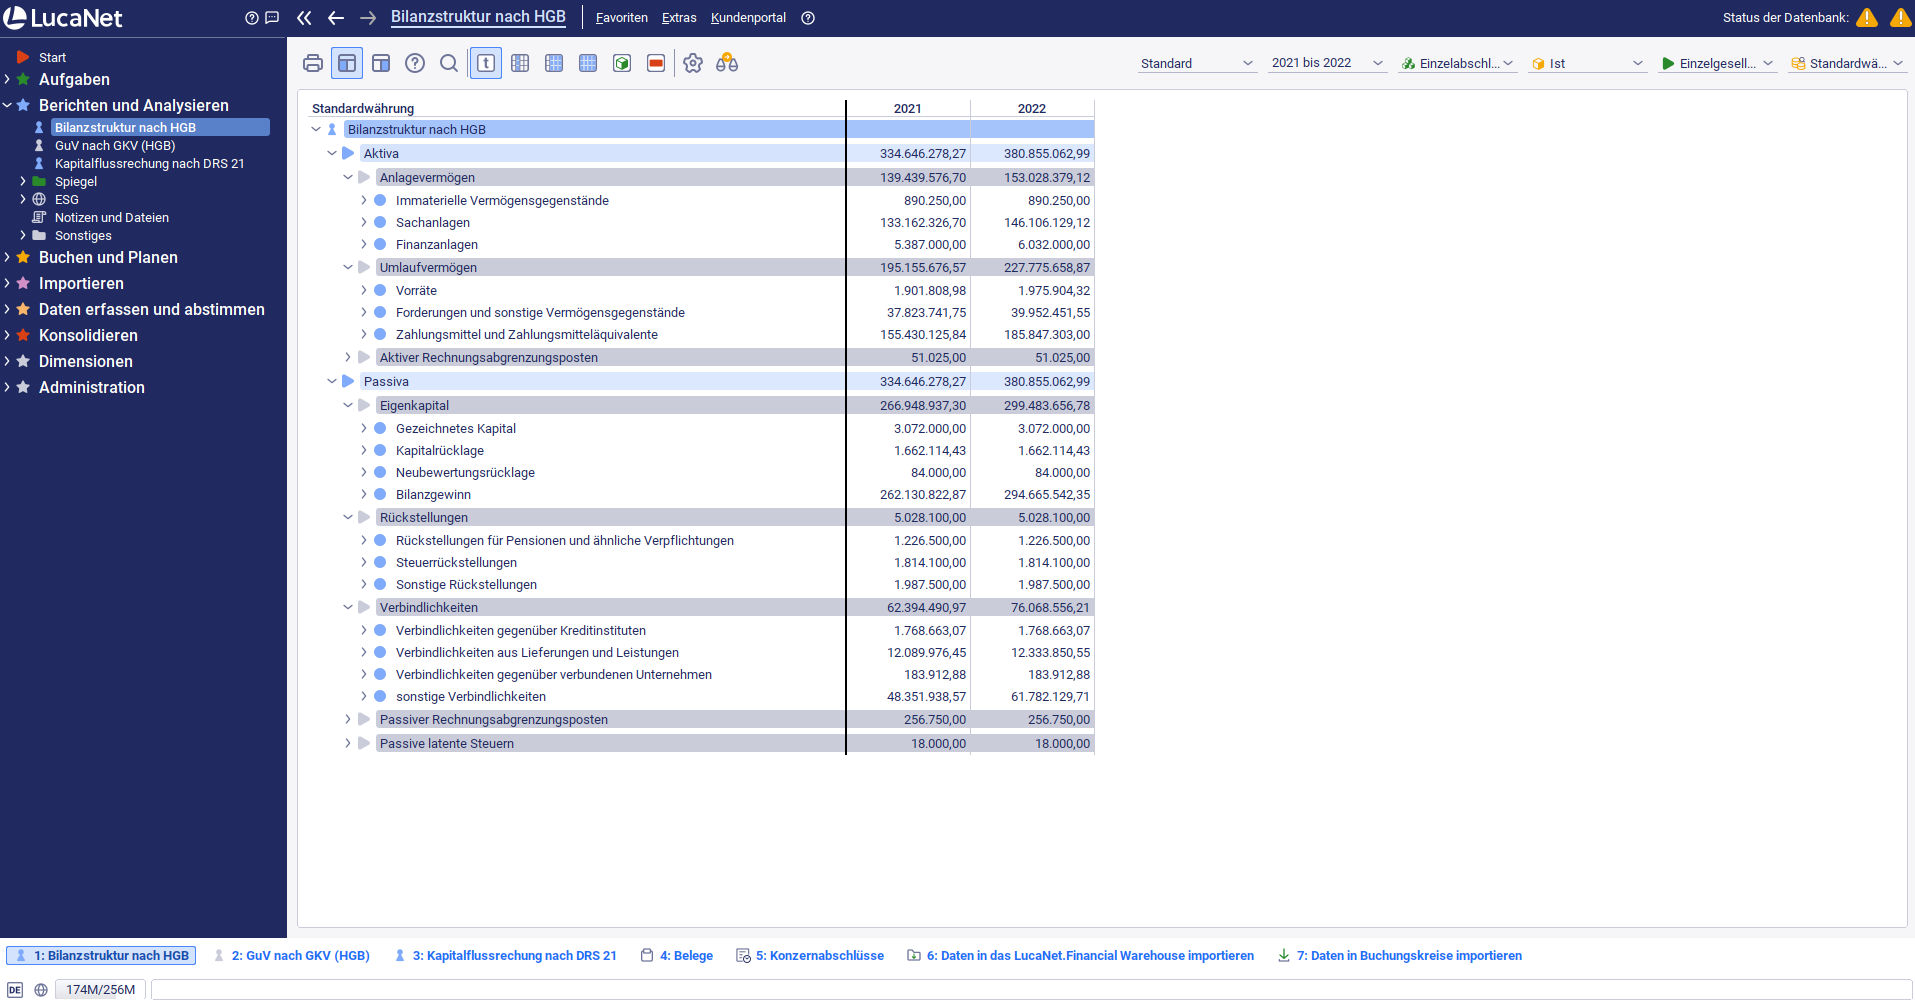Open 'Notizen und Dateien' in sidebar
The height and width of the screenshot is (1002, 1915).
[111, 217]
